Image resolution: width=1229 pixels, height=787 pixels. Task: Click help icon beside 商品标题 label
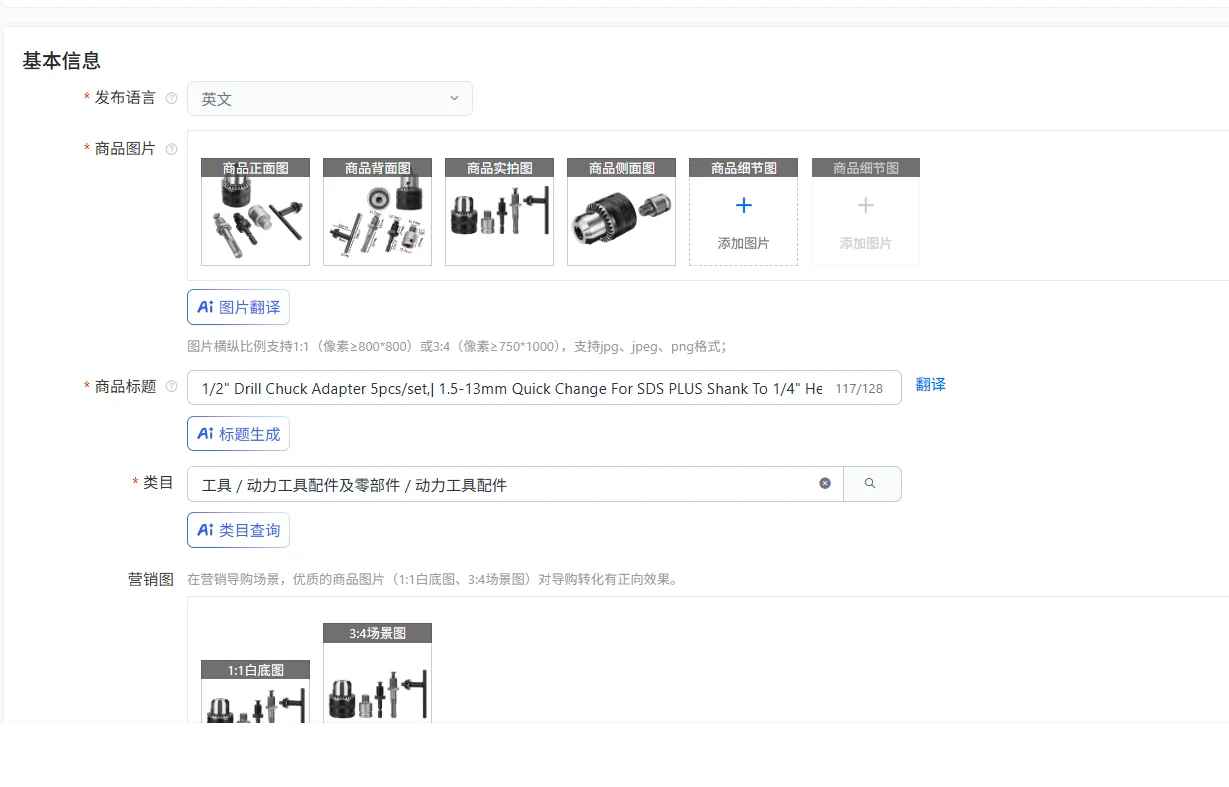[x=171, y=387]
